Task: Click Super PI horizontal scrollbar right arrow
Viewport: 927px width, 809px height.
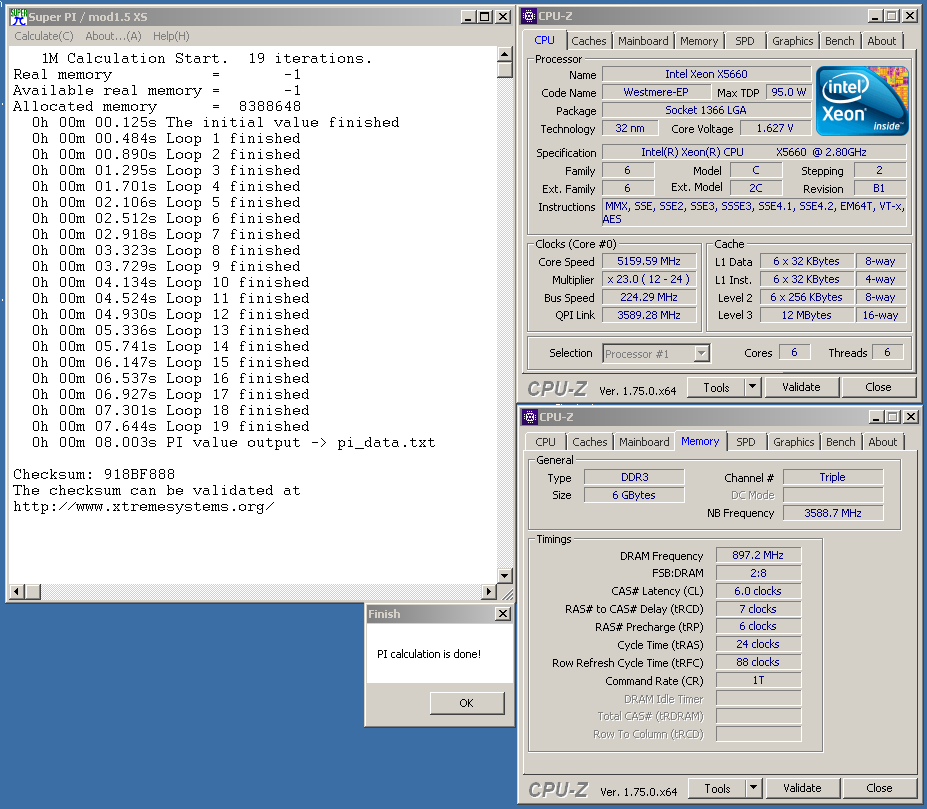Action: [x=489, y=591]
